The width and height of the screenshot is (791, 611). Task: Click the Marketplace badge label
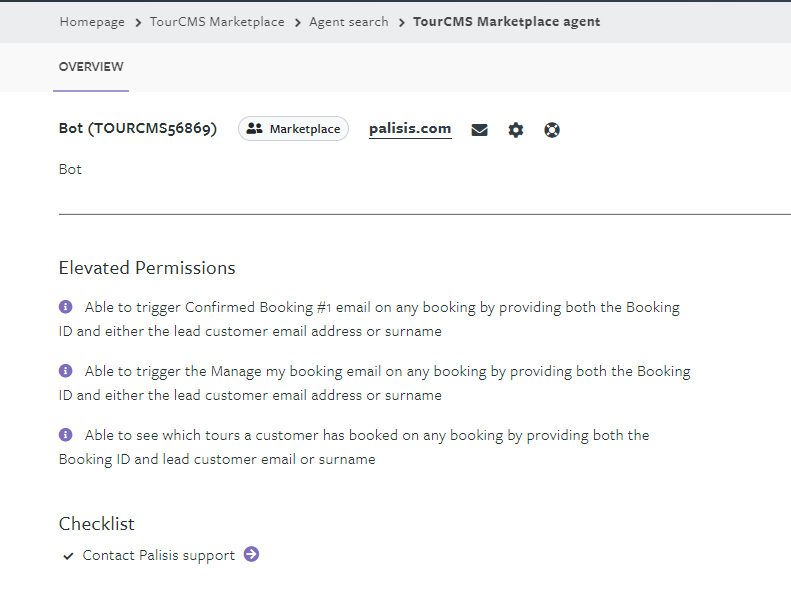coord(304,129)
